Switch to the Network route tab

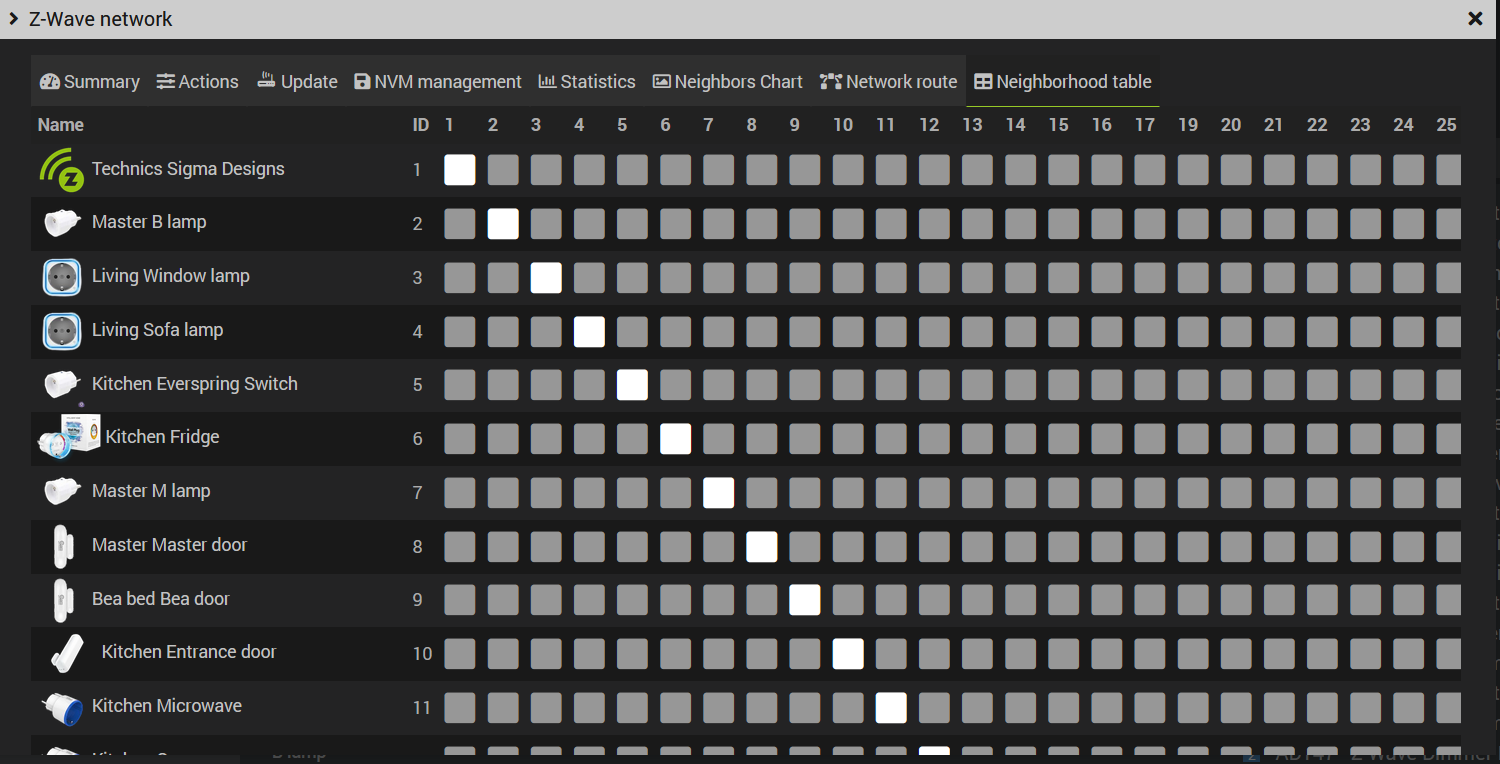pyautogui.click(x=889, y=82)
